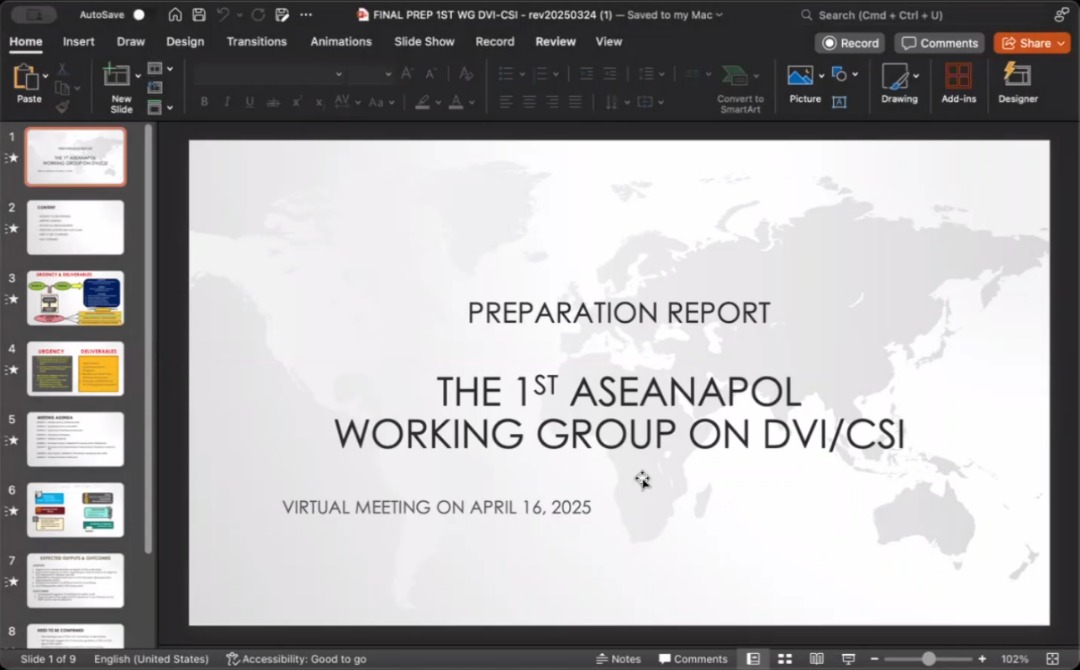The image size is (1080, 670).
Task: Click the Paste clipboard icon
Action: pyautogui.click(x=26, y=77)
